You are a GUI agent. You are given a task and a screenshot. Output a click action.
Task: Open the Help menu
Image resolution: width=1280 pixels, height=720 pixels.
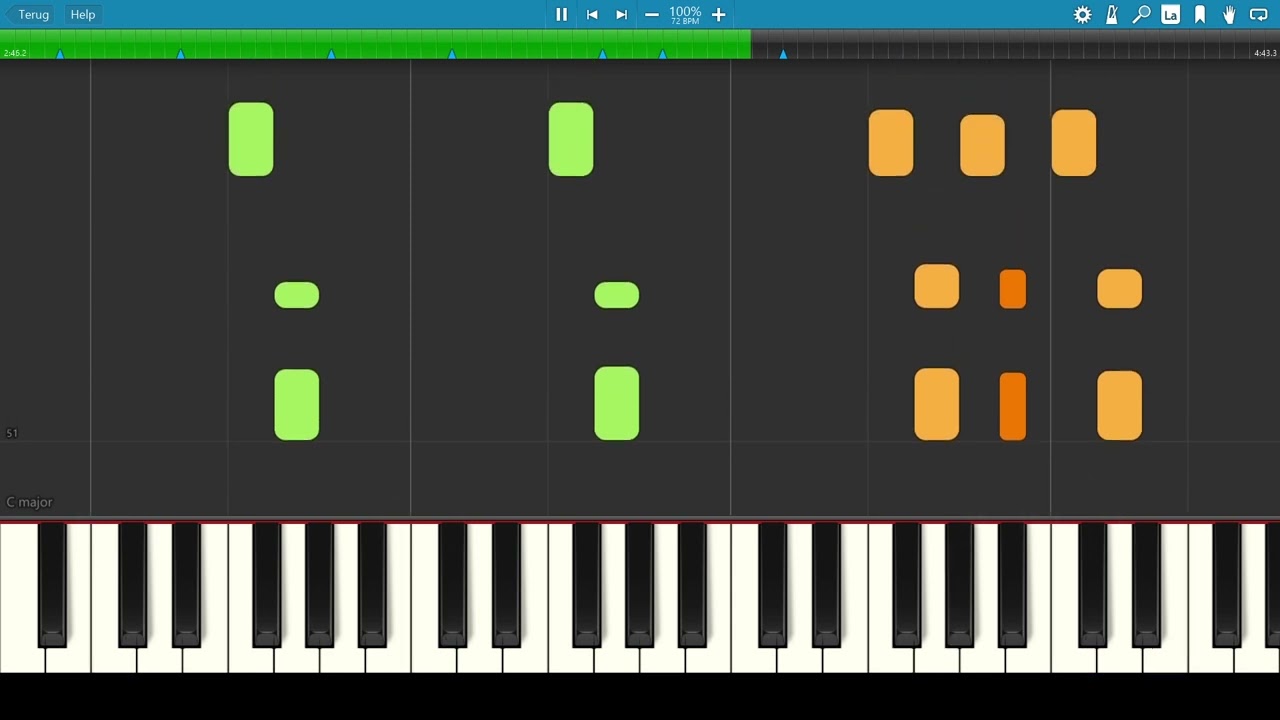point(83,14)
